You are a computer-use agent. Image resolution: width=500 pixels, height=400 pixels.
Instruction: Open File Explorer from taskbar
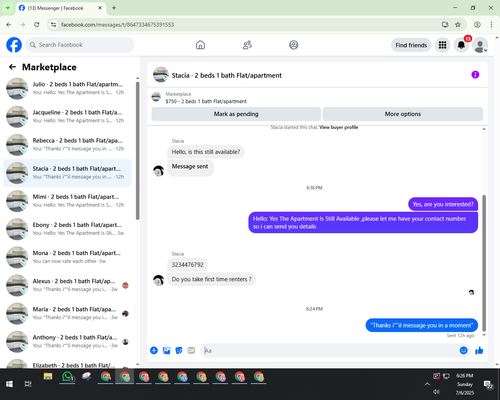(48, 377)
